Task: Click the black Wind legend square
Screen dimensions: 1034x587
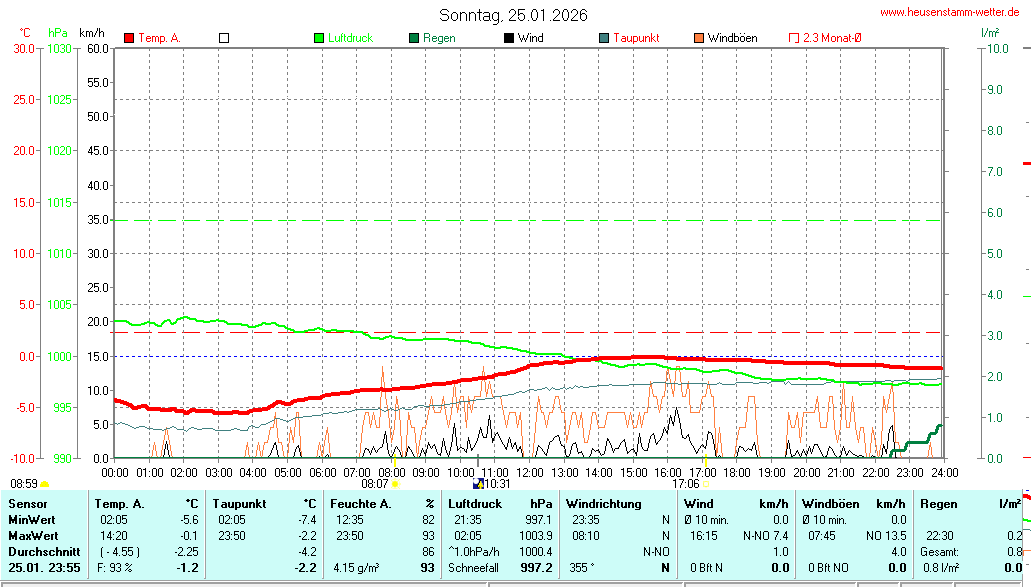Action: 509,38
